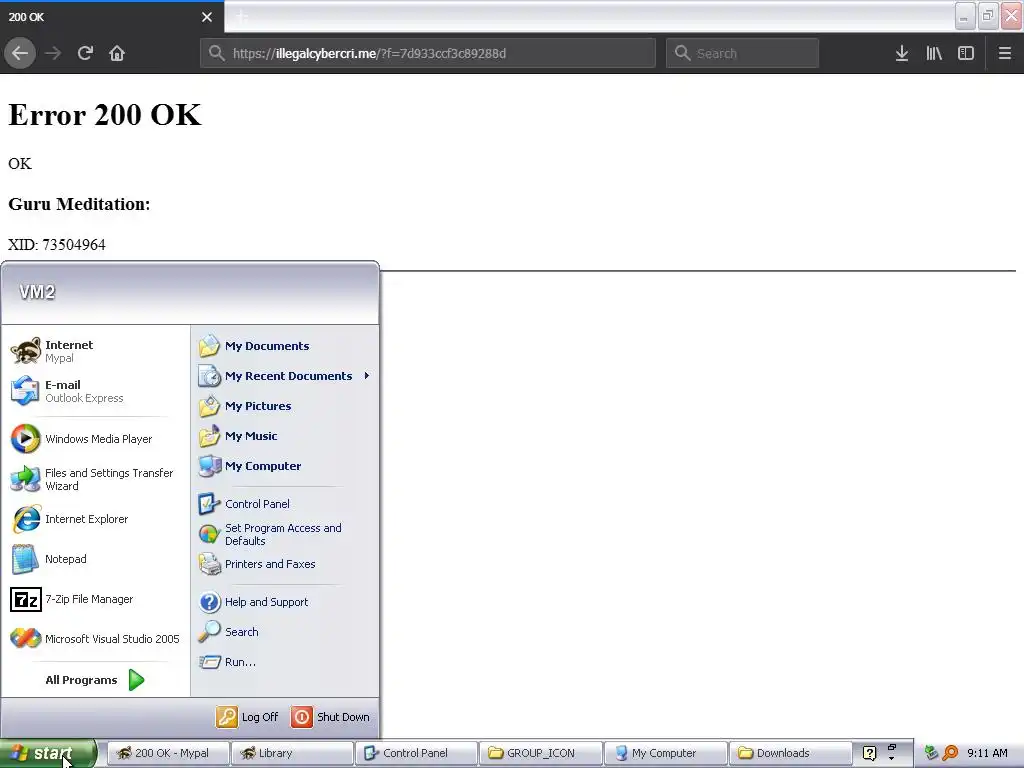Viewport: 1024px width, 768px height.
Task: Select the 200 OK browser tab
Action: pyautogui.click(x=112, y=17)
